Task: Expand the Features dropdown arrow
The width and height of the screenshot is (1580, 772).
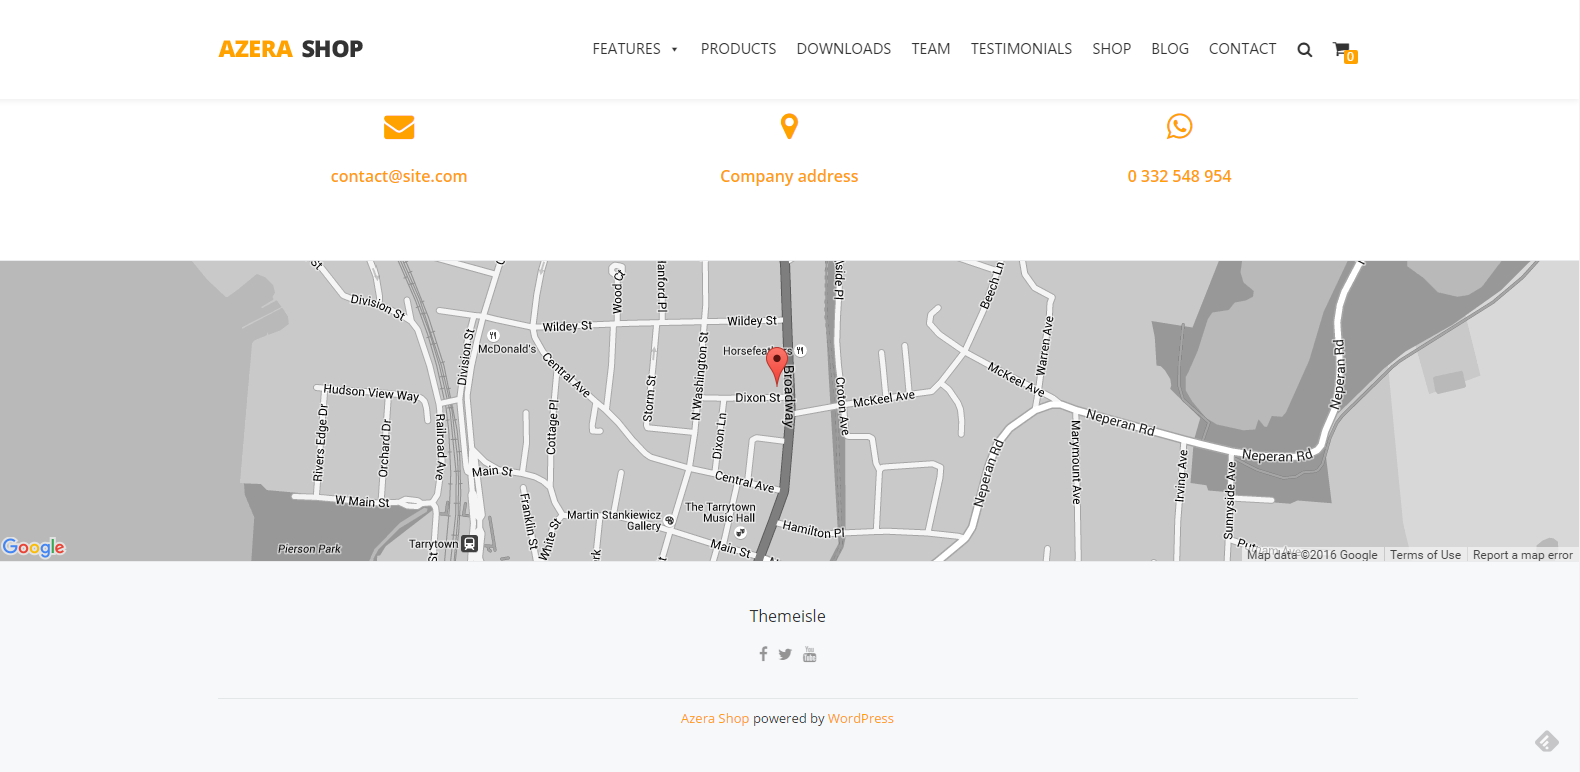Action: click(675, 49)
